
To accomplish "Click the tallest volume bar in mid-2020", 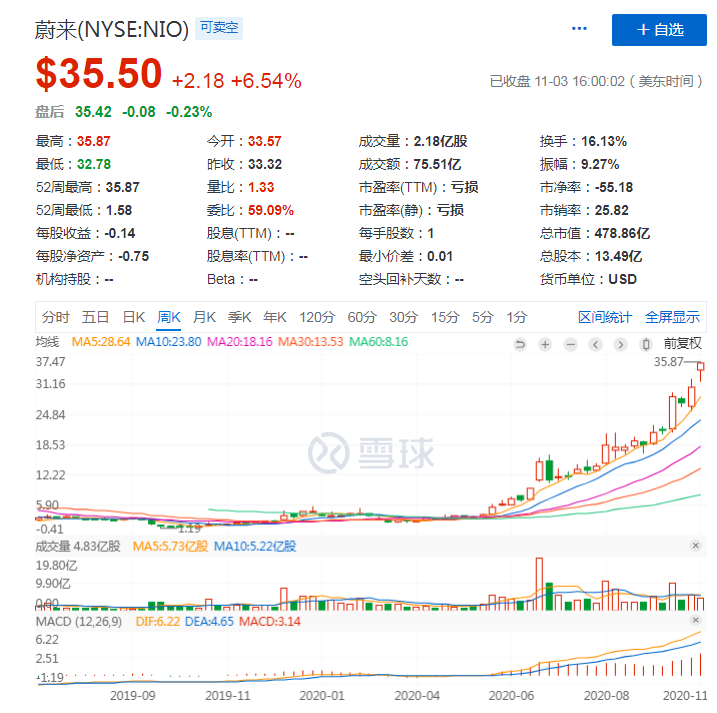I will pyautogui.click(x=539, y=584).
